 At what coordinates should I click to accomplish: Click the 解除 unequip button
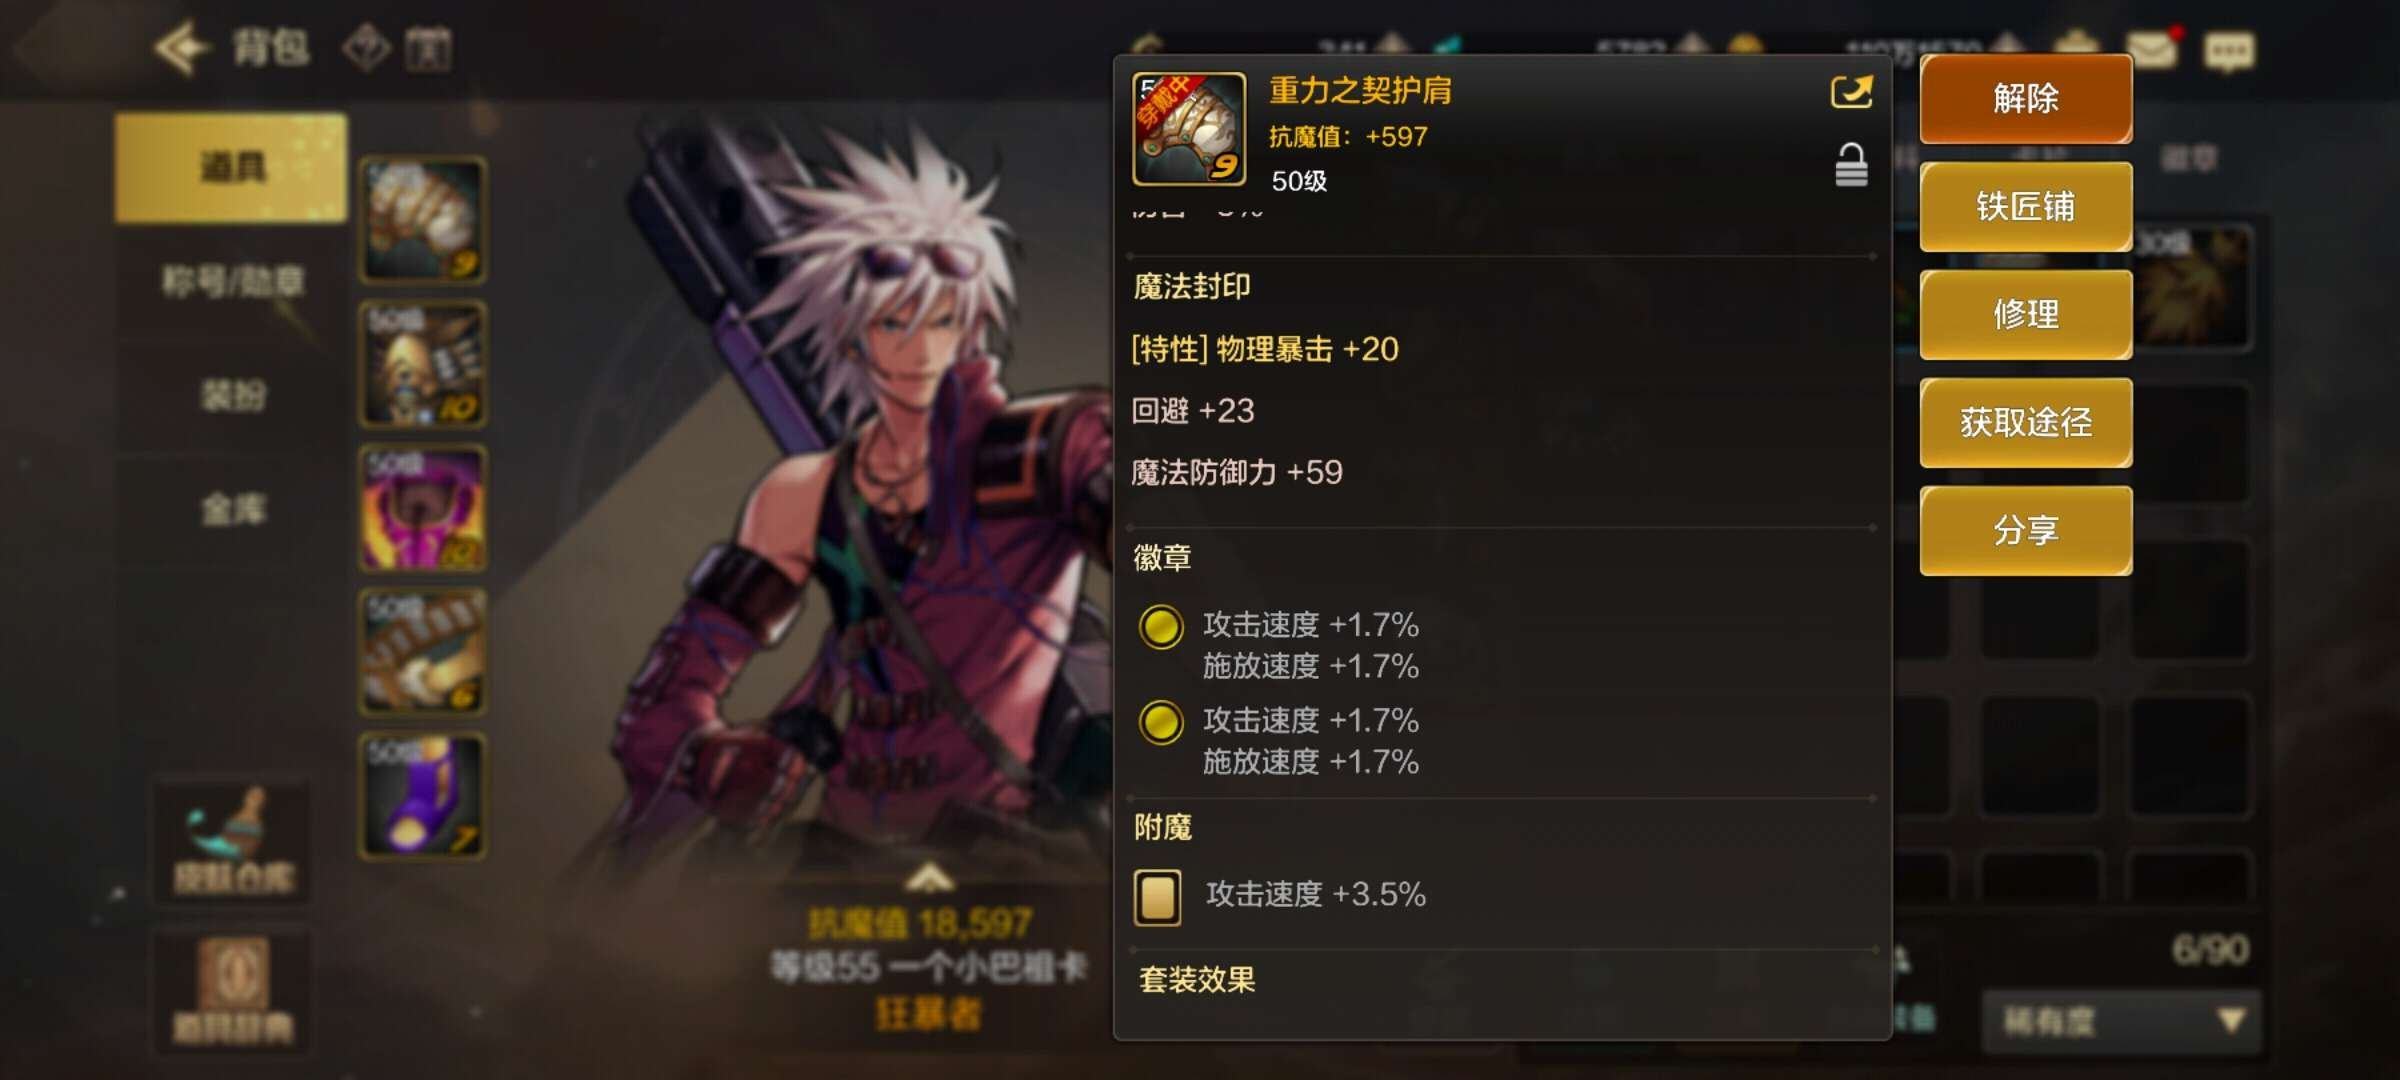[2026, 98]
